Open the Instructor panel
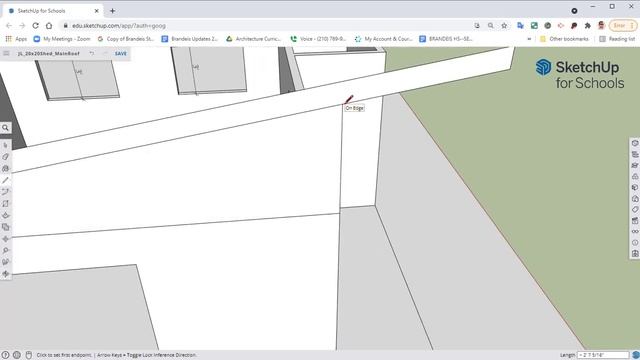640x360 pixels. [x=635, y=154]
